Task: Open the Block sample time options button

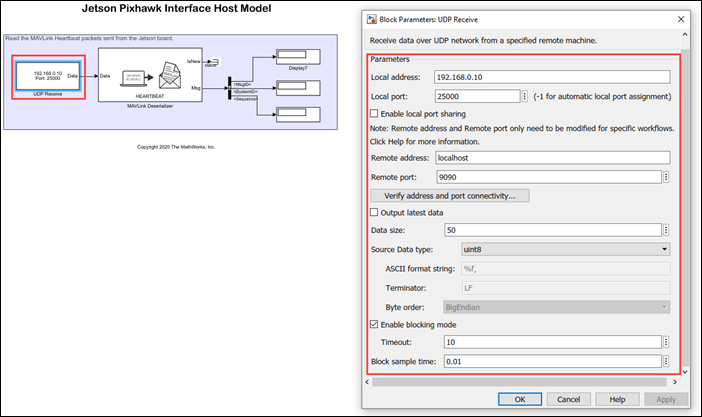Action: point(666,361)
